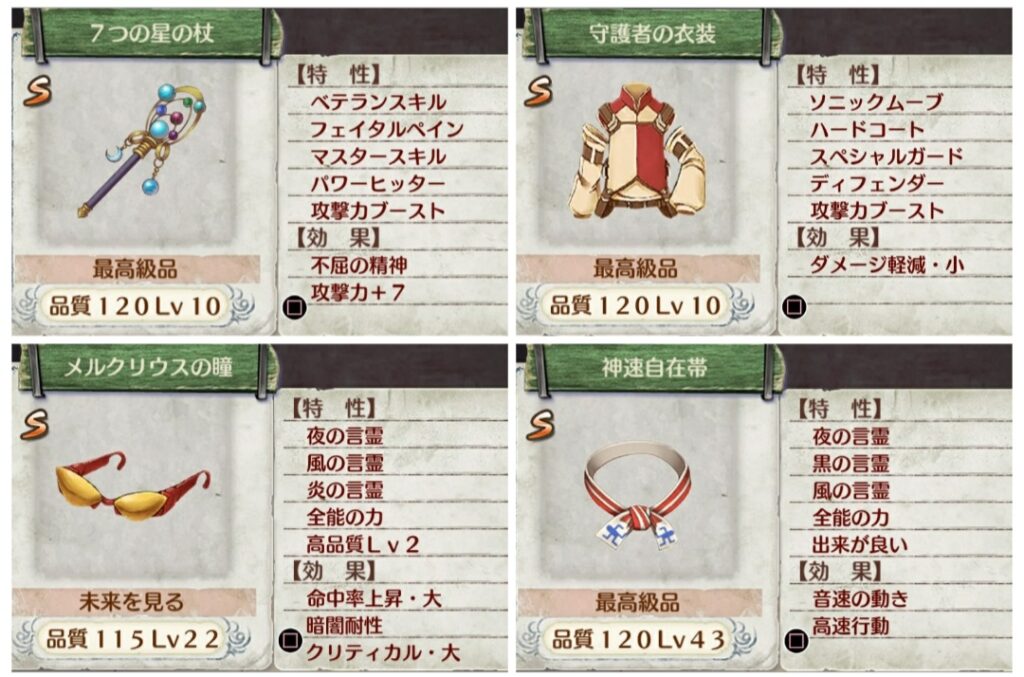
Task: Click the メルクリウスの瞳 glasses image
Action: tap(133, 486)
